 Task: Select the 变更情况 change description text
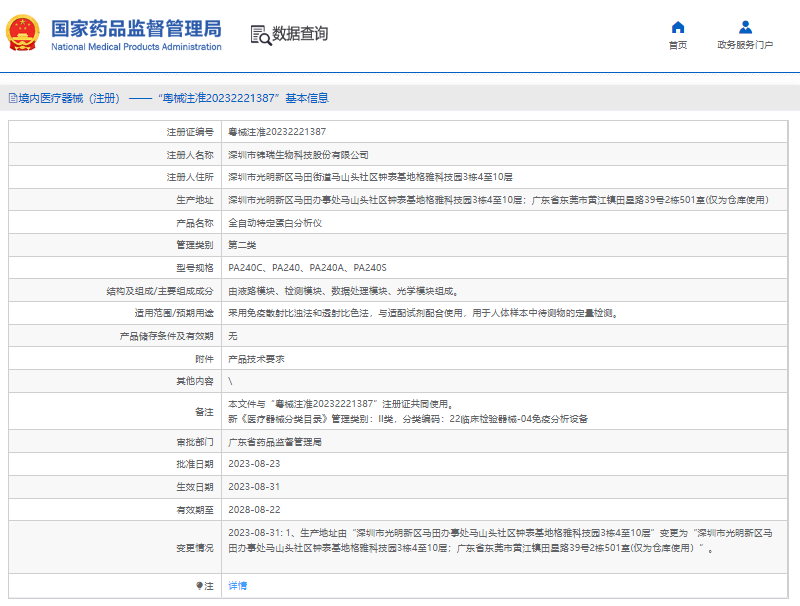coord(500,540)
